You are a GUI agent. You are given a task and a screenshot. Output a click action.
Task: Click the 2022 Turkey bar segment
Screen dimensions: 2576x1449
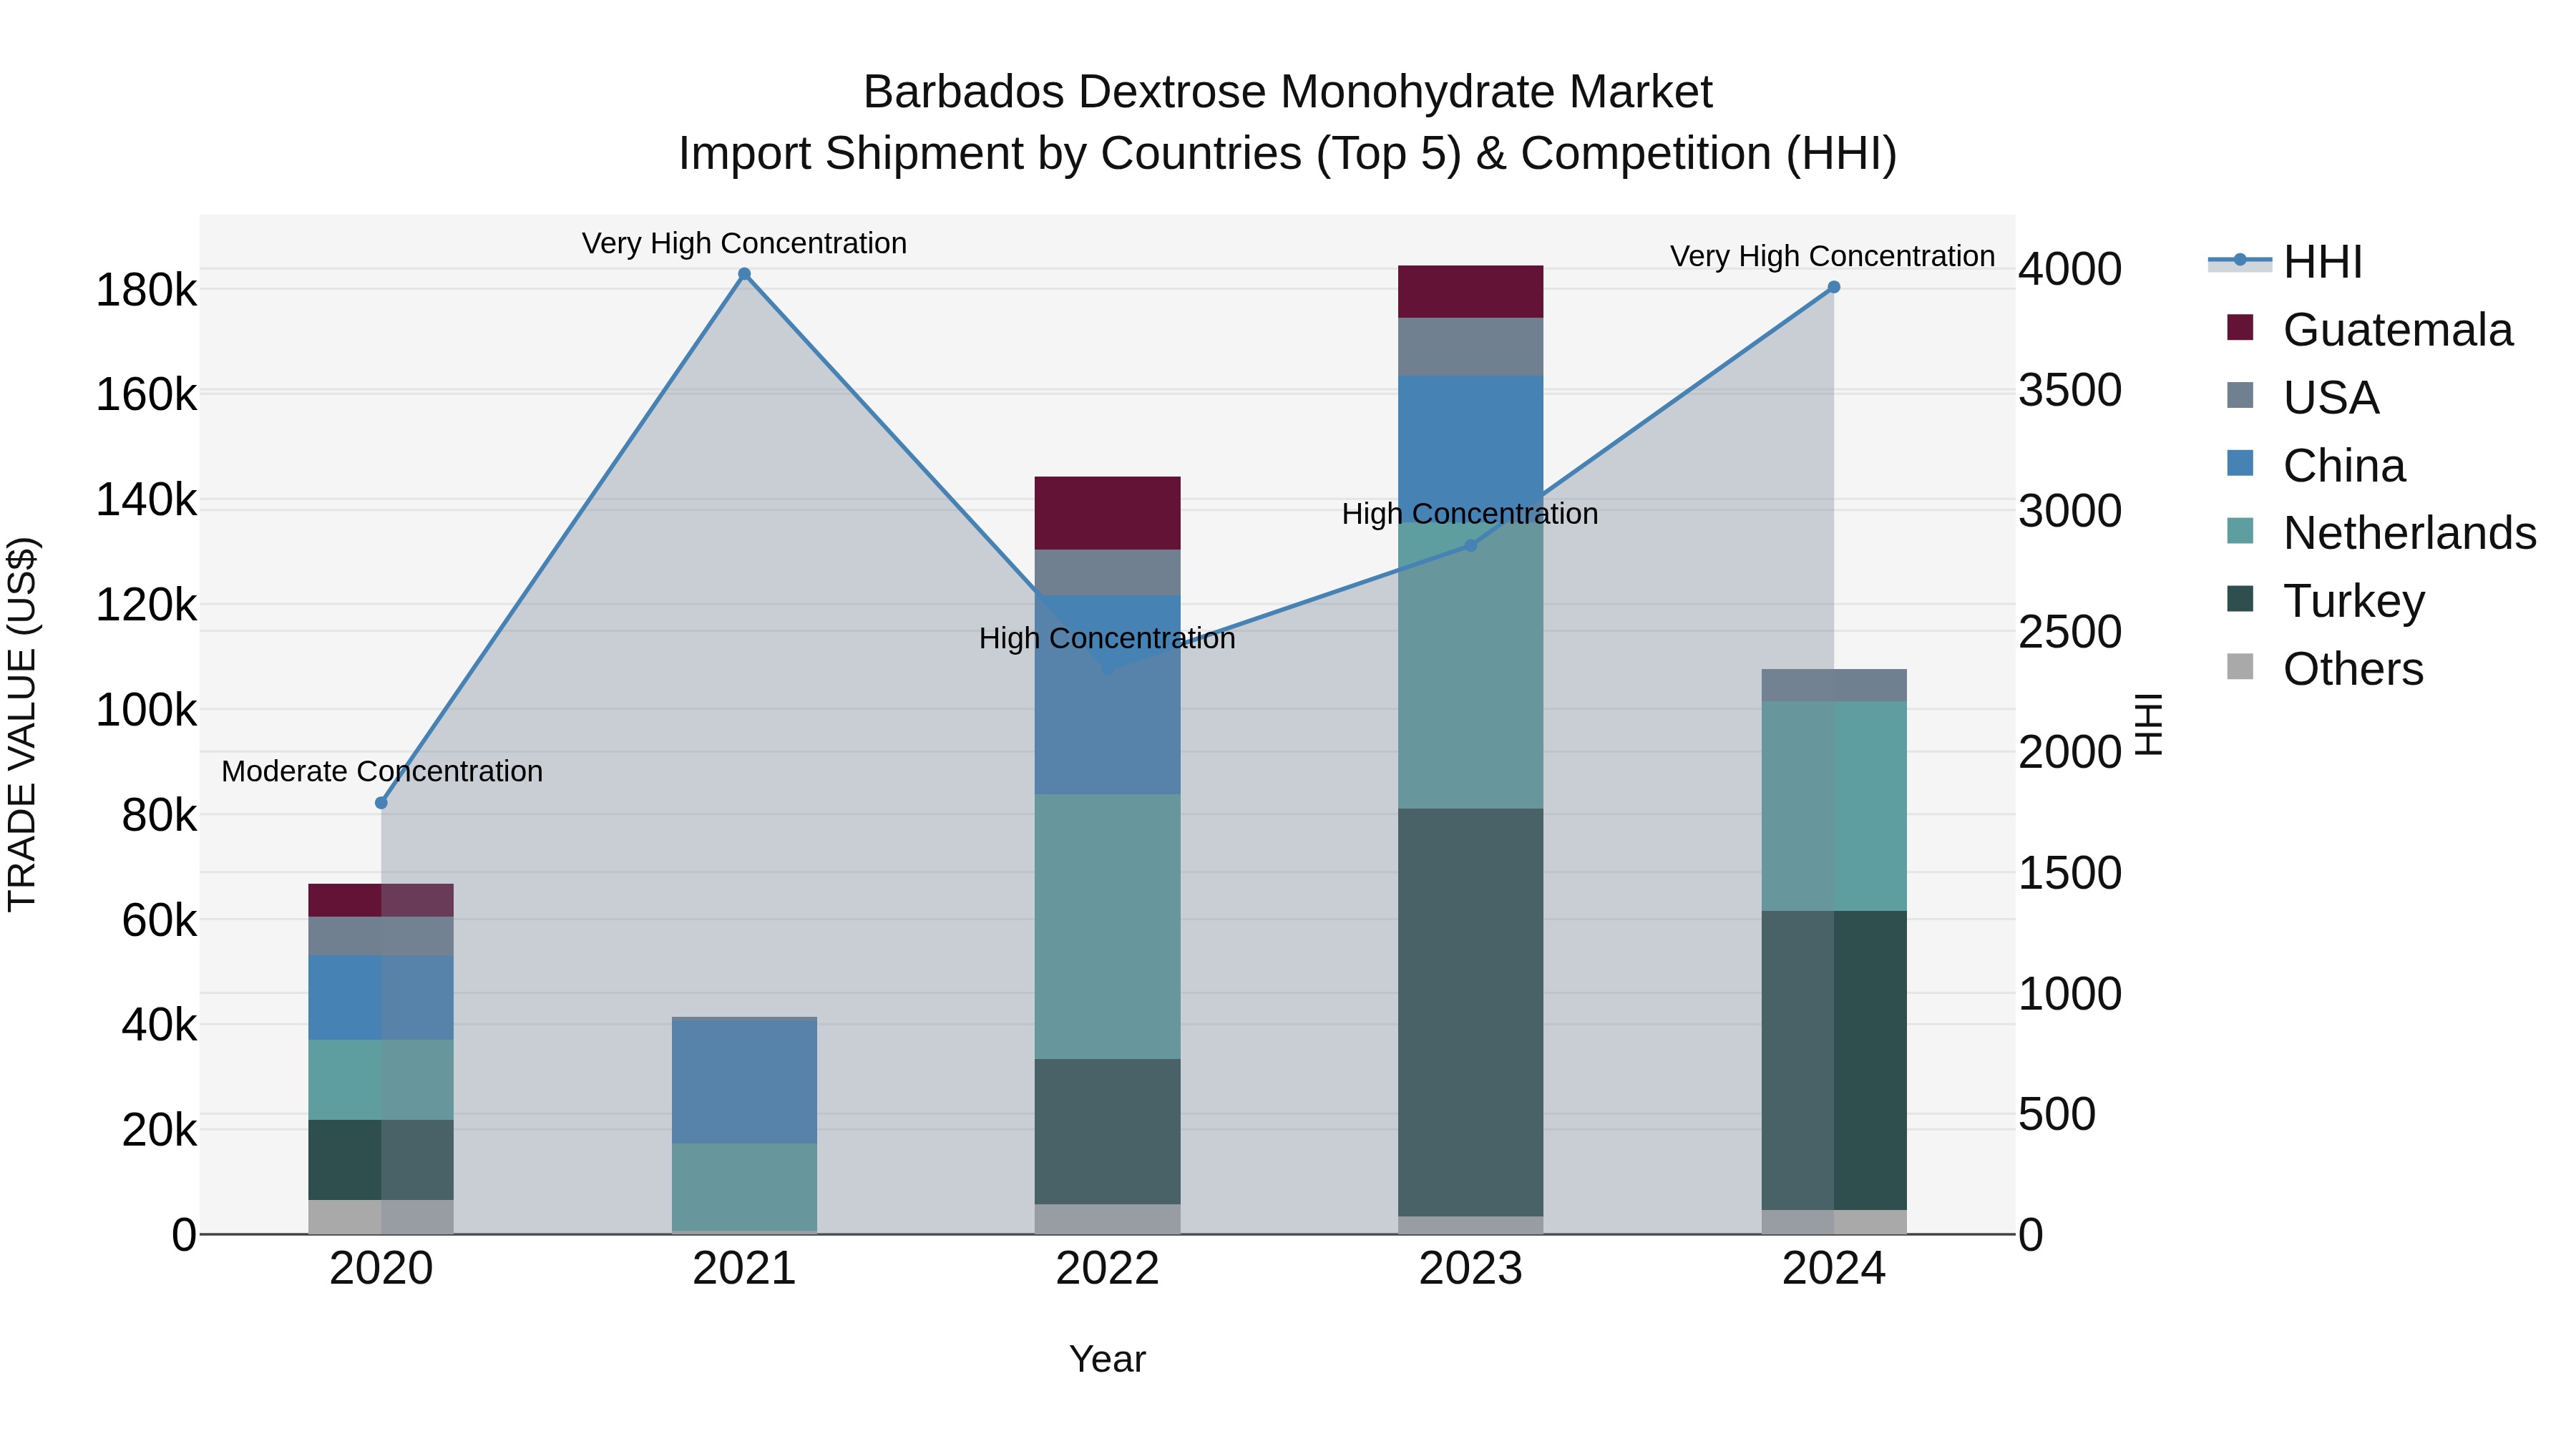1107,1132
